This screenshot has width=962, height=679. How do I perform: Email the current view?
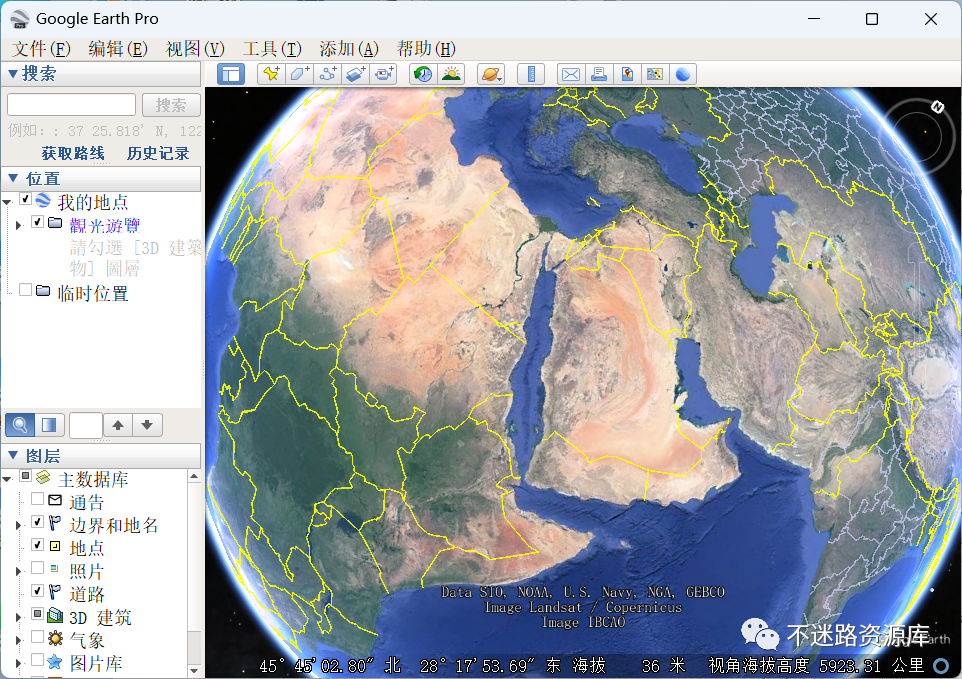click(x=571, y=74)
